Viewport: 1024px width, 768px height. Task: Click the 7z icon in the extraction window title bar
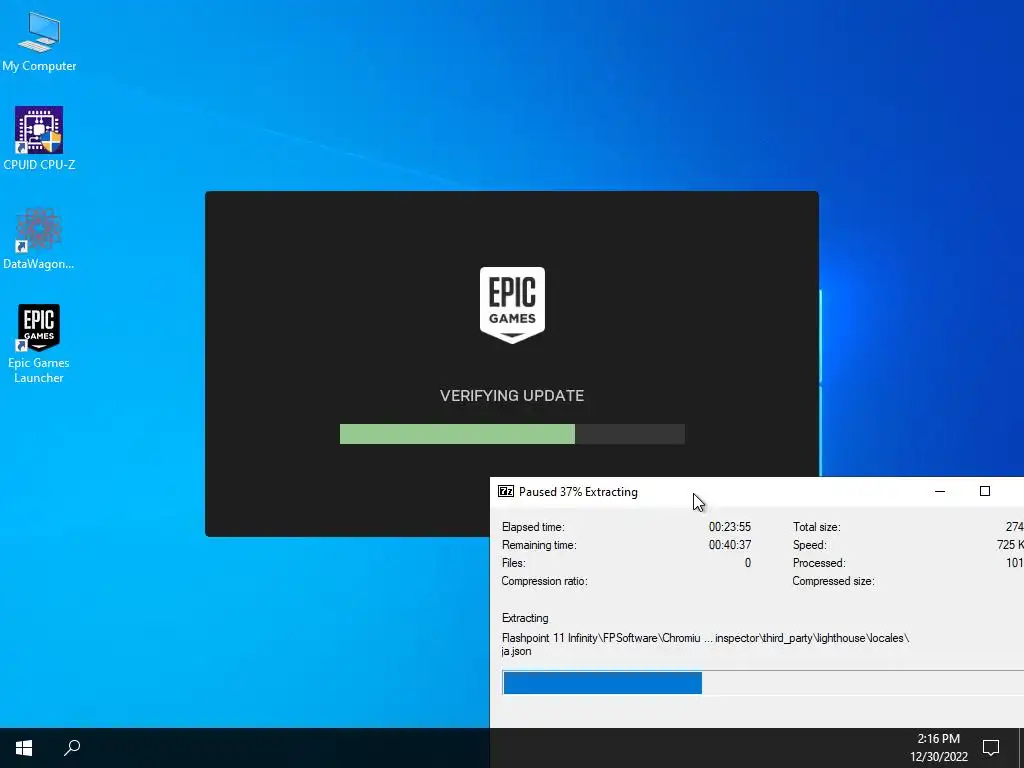tap(505, 492)
